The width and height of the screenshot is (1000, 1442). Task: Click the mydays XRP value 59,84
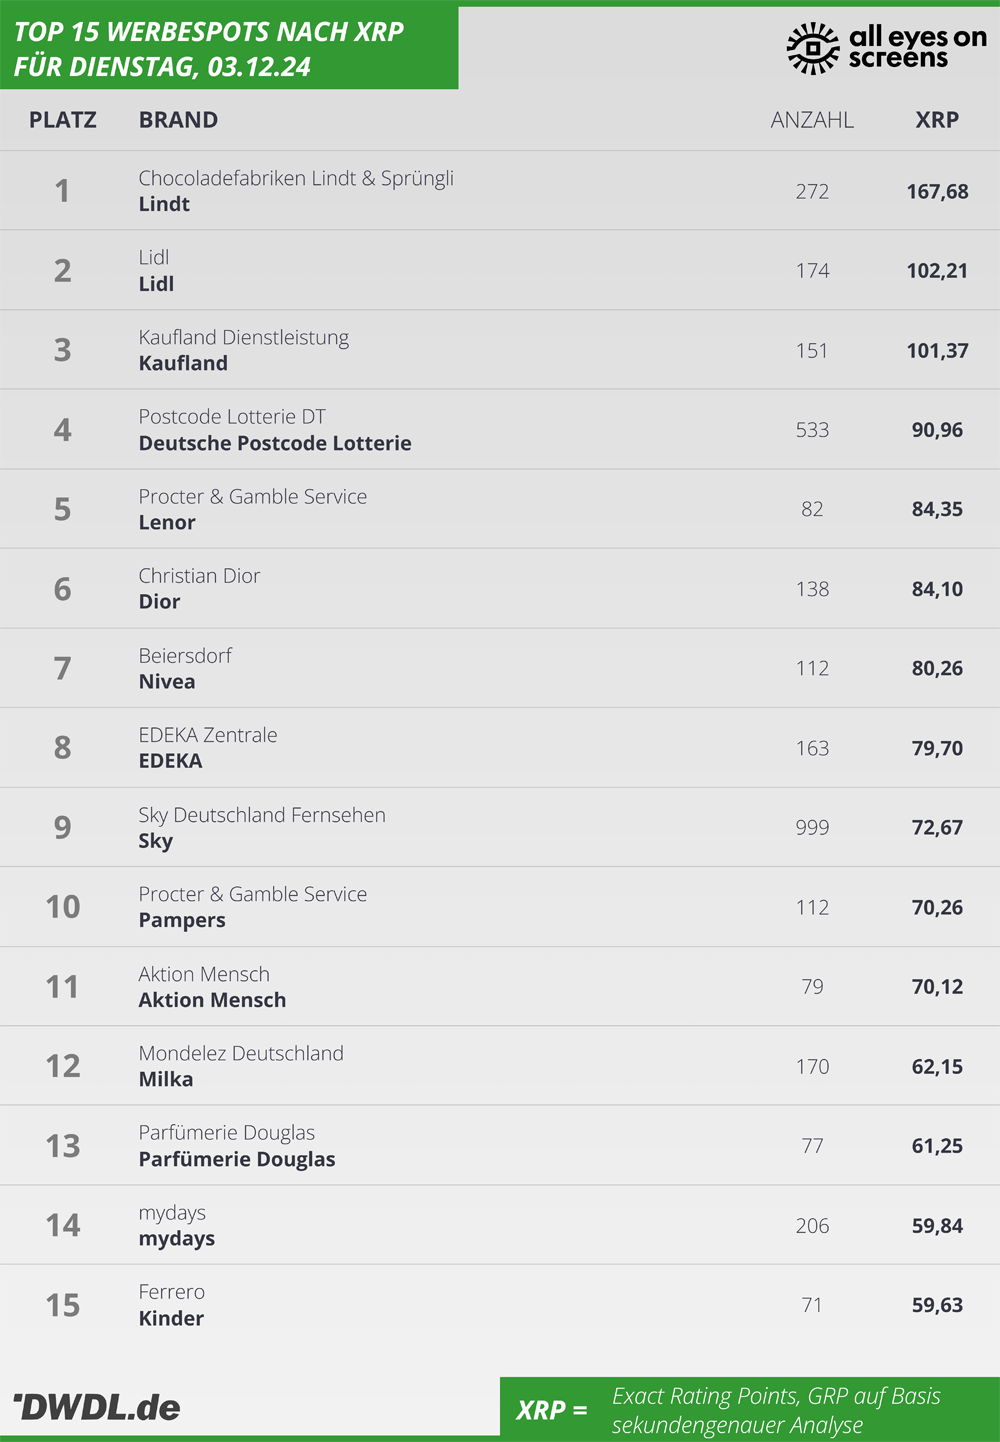coord(937,1225)
